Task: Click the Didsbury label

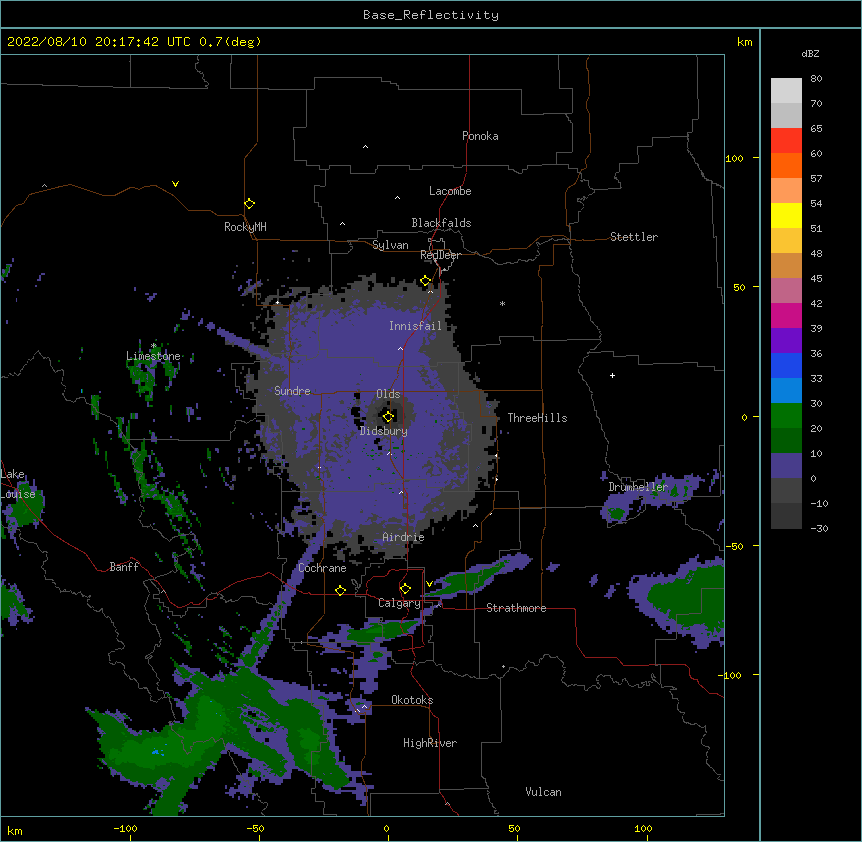Action: (x=384, y=431)
